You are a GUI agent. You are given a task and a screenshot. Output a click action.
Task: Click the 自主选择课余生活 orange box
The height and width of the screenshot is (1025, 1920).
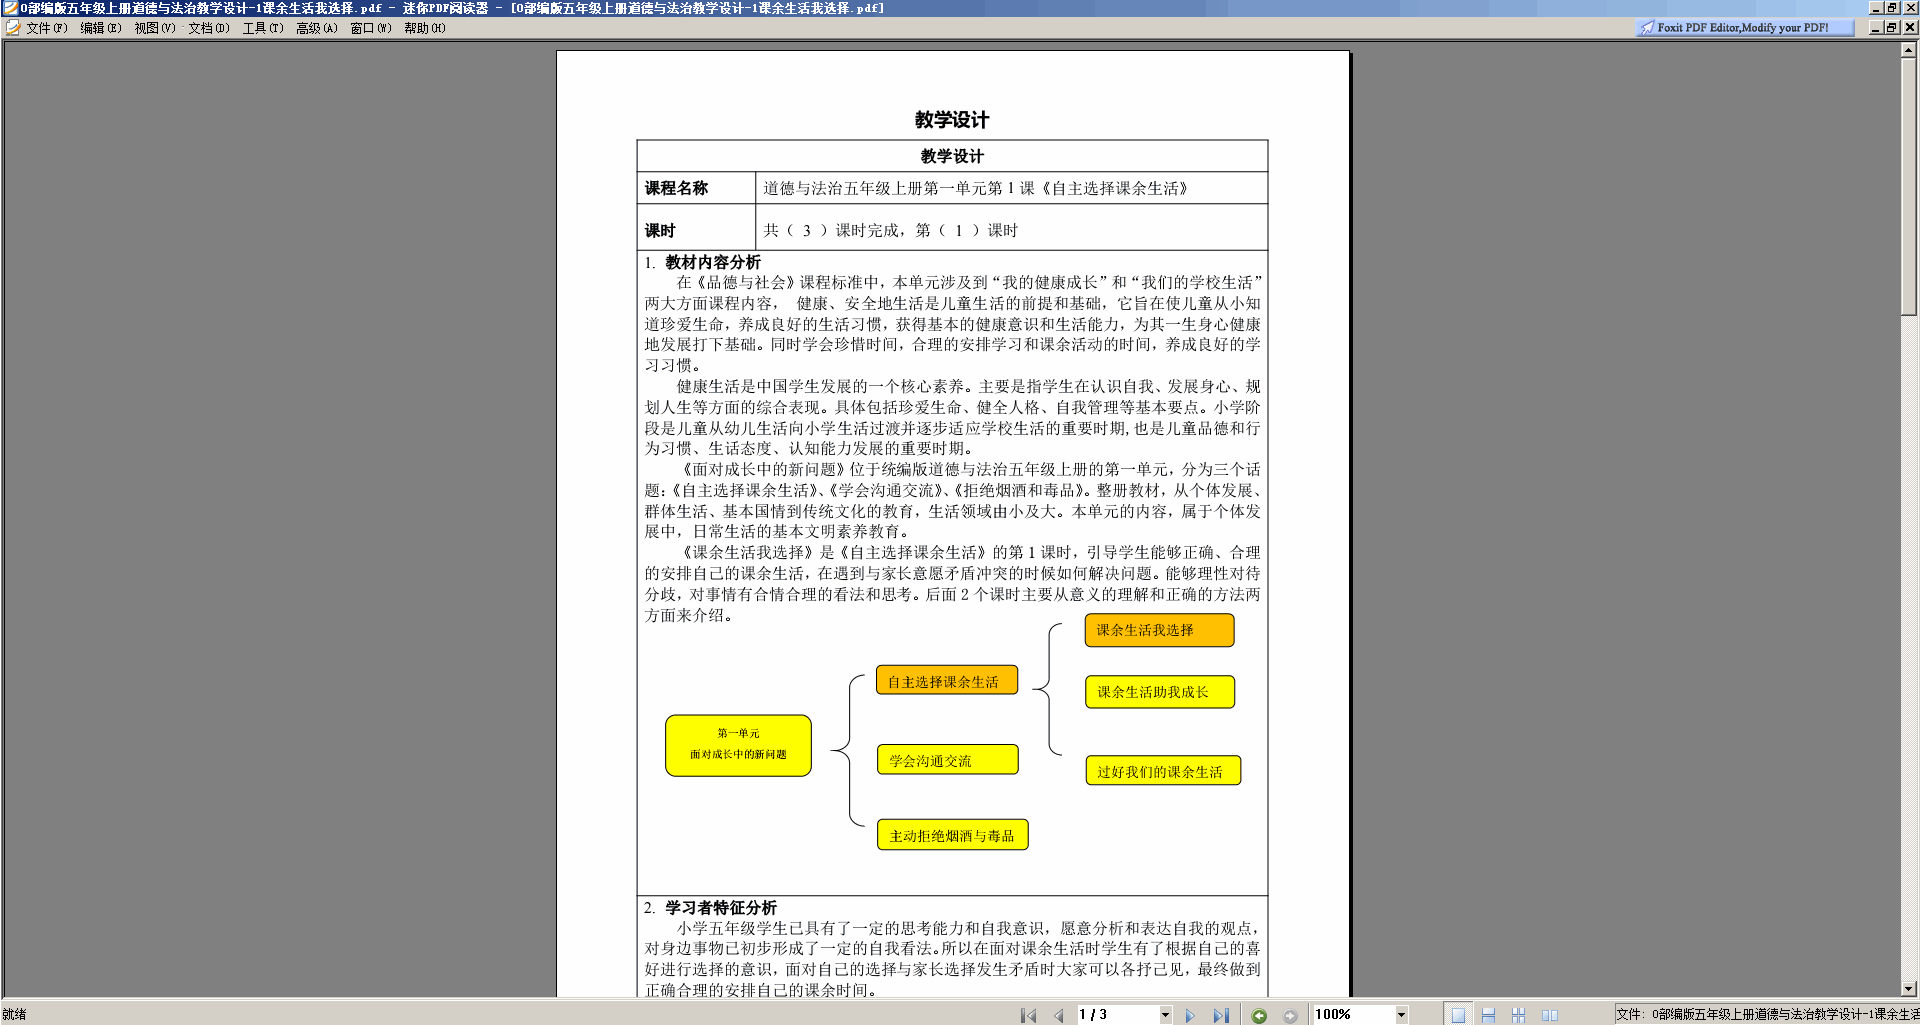click(x=947, y=680)
